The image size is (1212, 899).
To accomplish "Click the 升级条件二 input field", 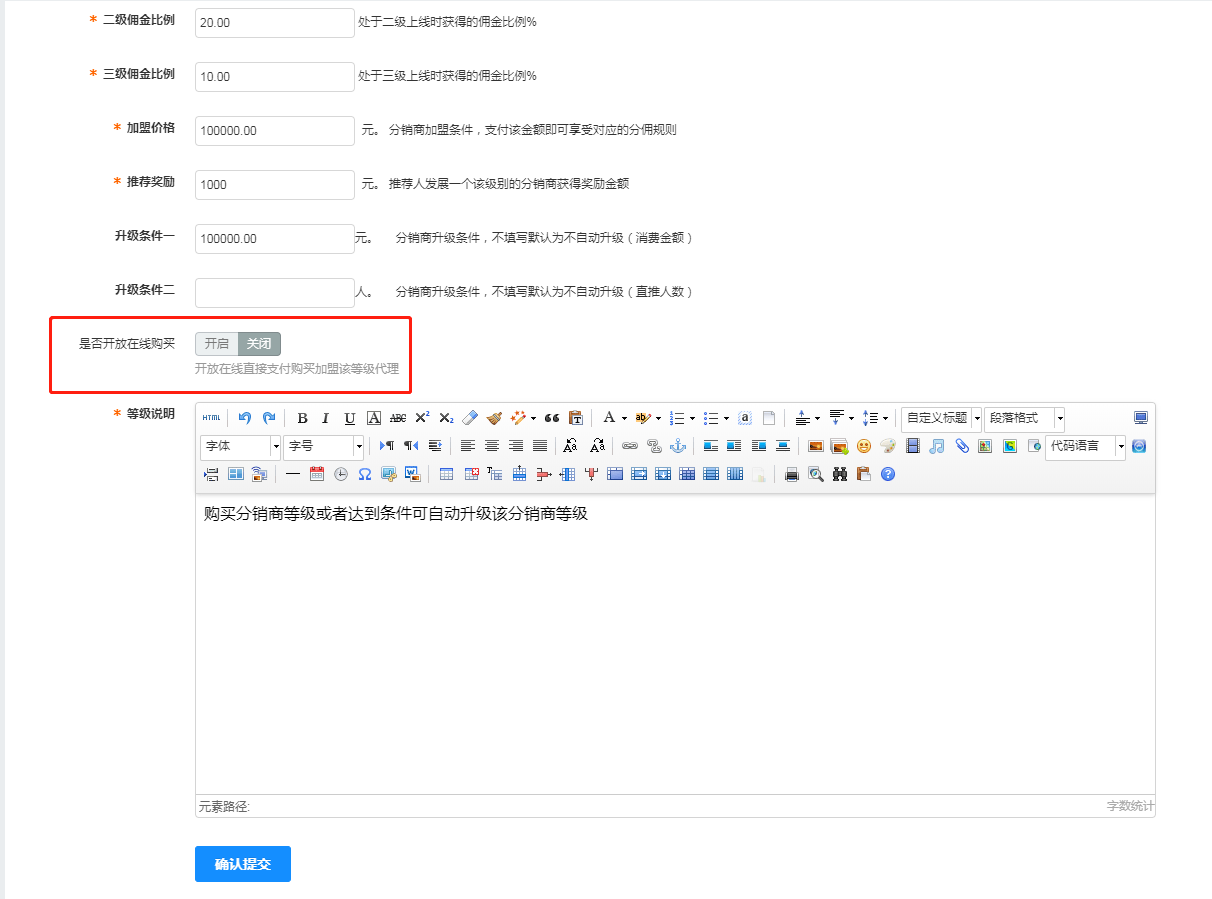I will tap(274, 292).
